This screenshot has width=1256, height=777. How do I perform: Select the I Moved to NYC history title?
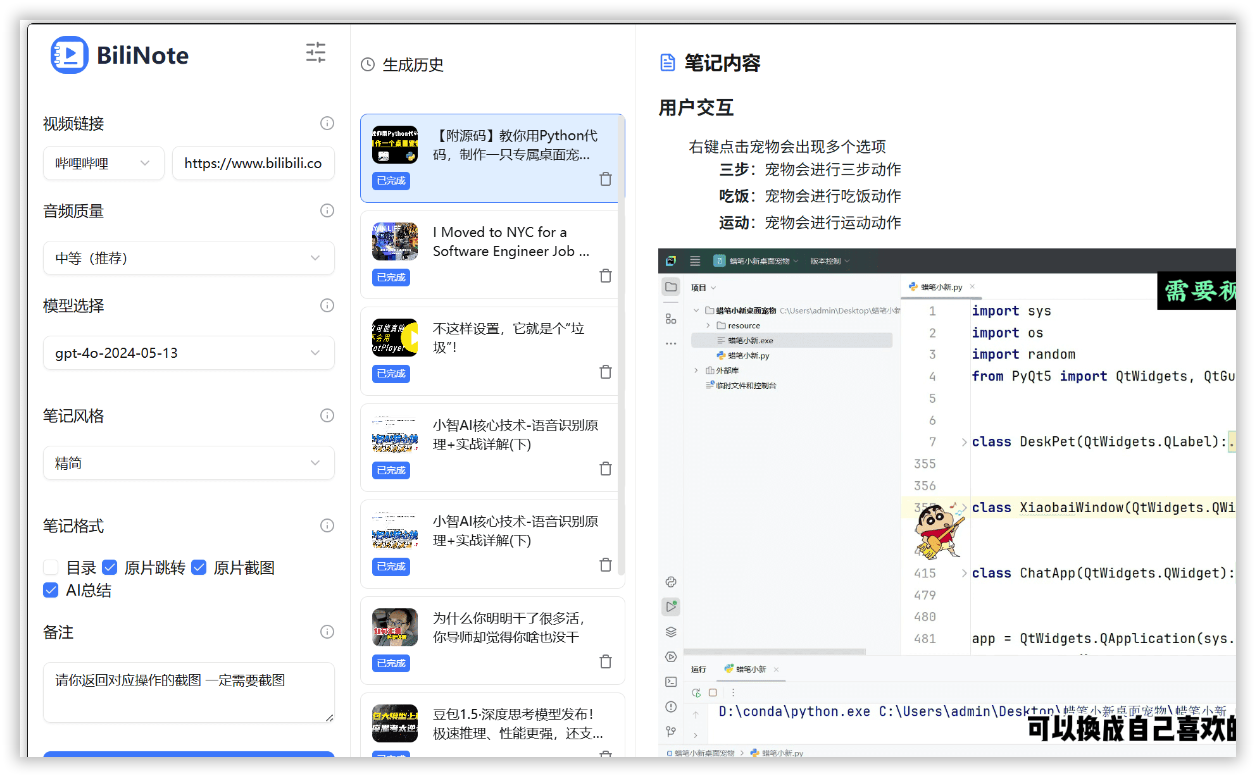(511, 241)
